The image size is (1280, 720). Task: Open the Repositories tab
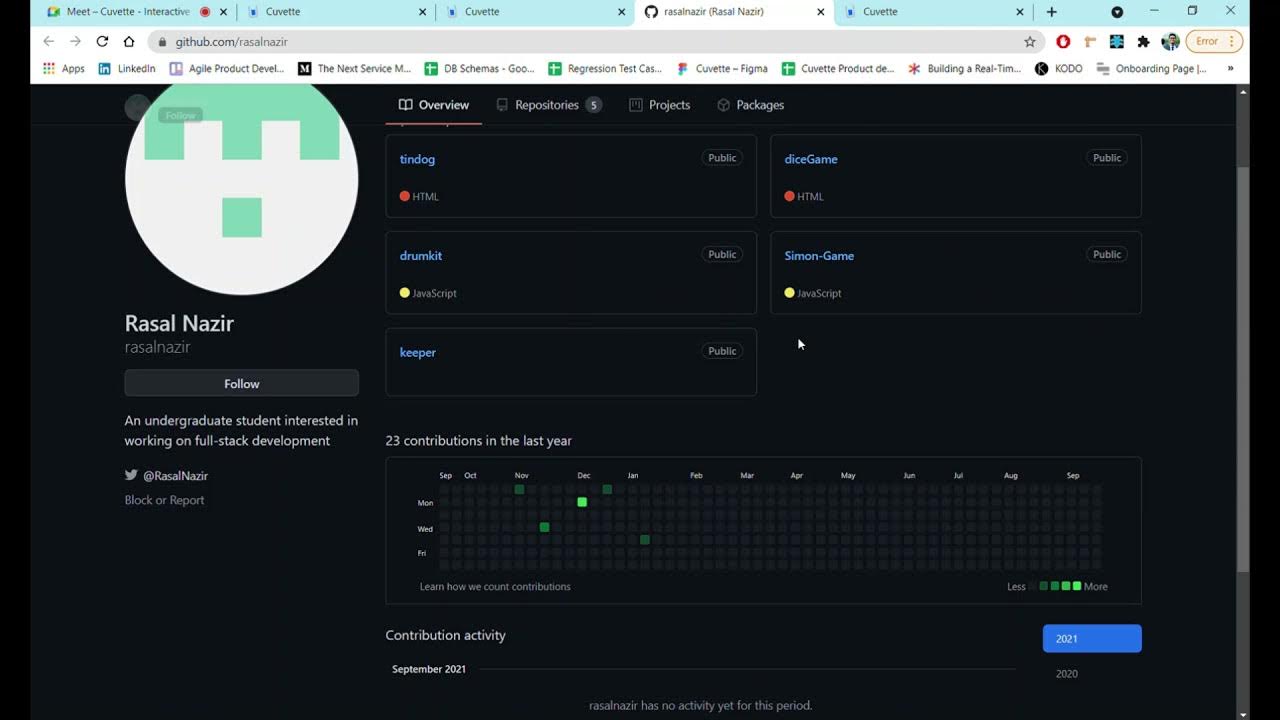(549, 105)
